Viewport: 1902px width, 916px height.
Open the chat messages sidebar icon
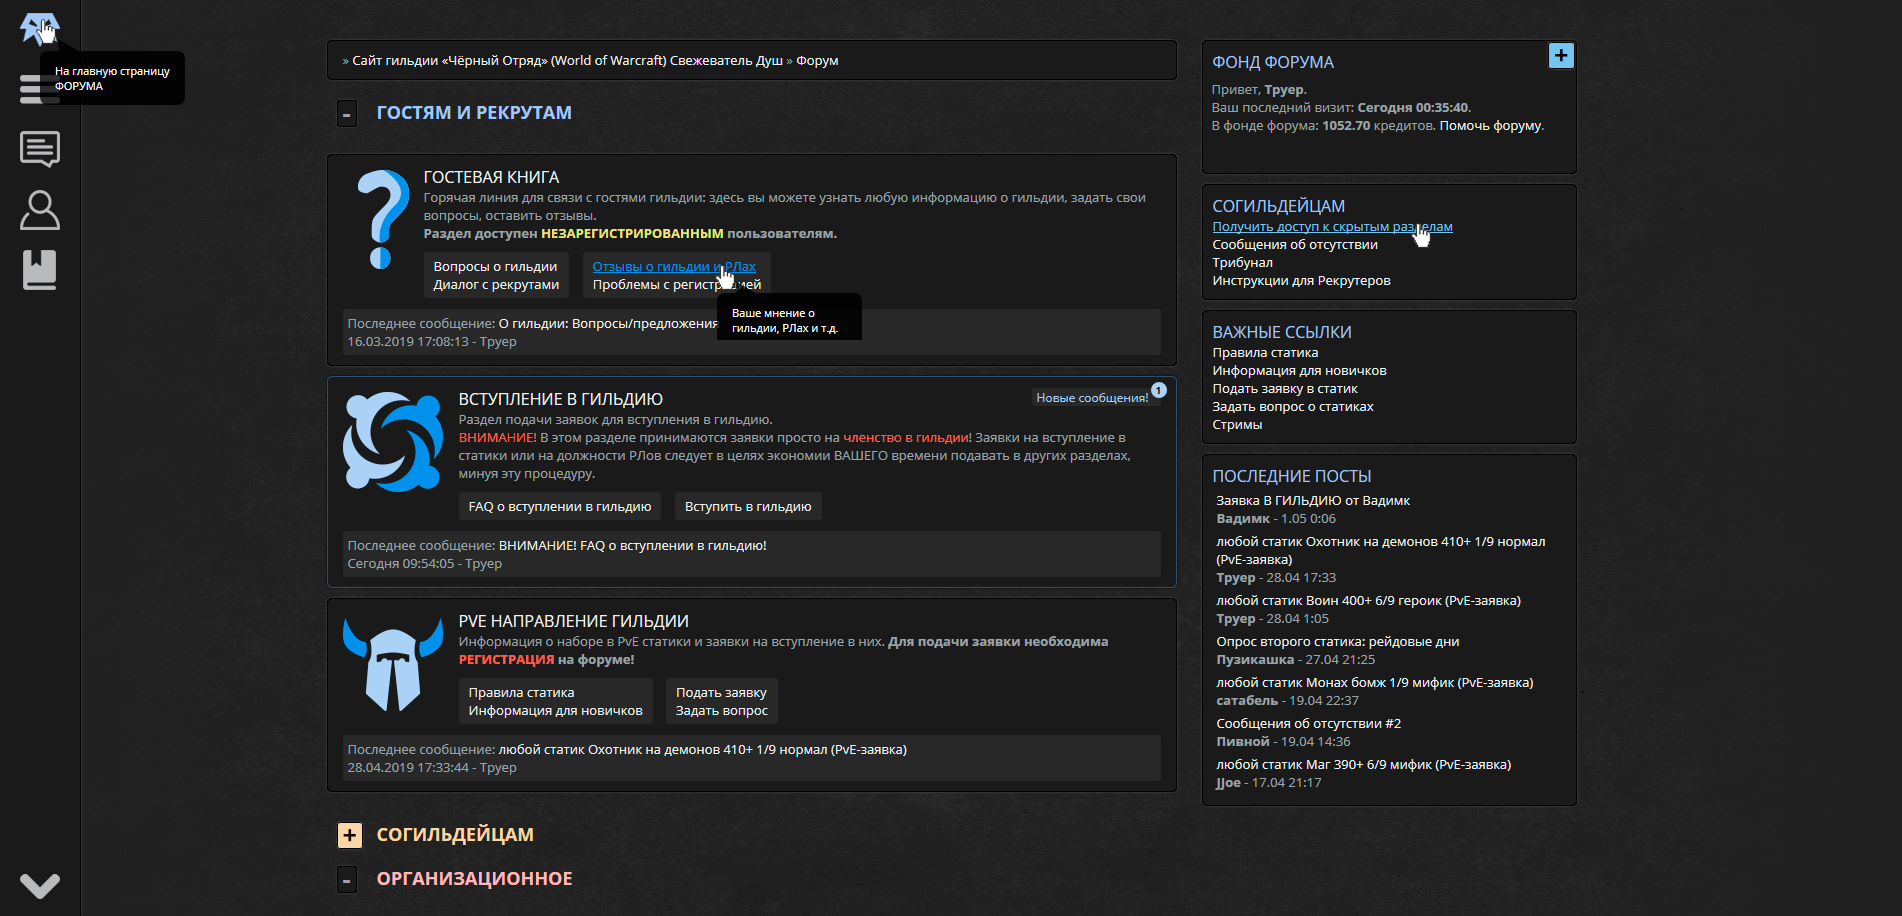point(40,149)
